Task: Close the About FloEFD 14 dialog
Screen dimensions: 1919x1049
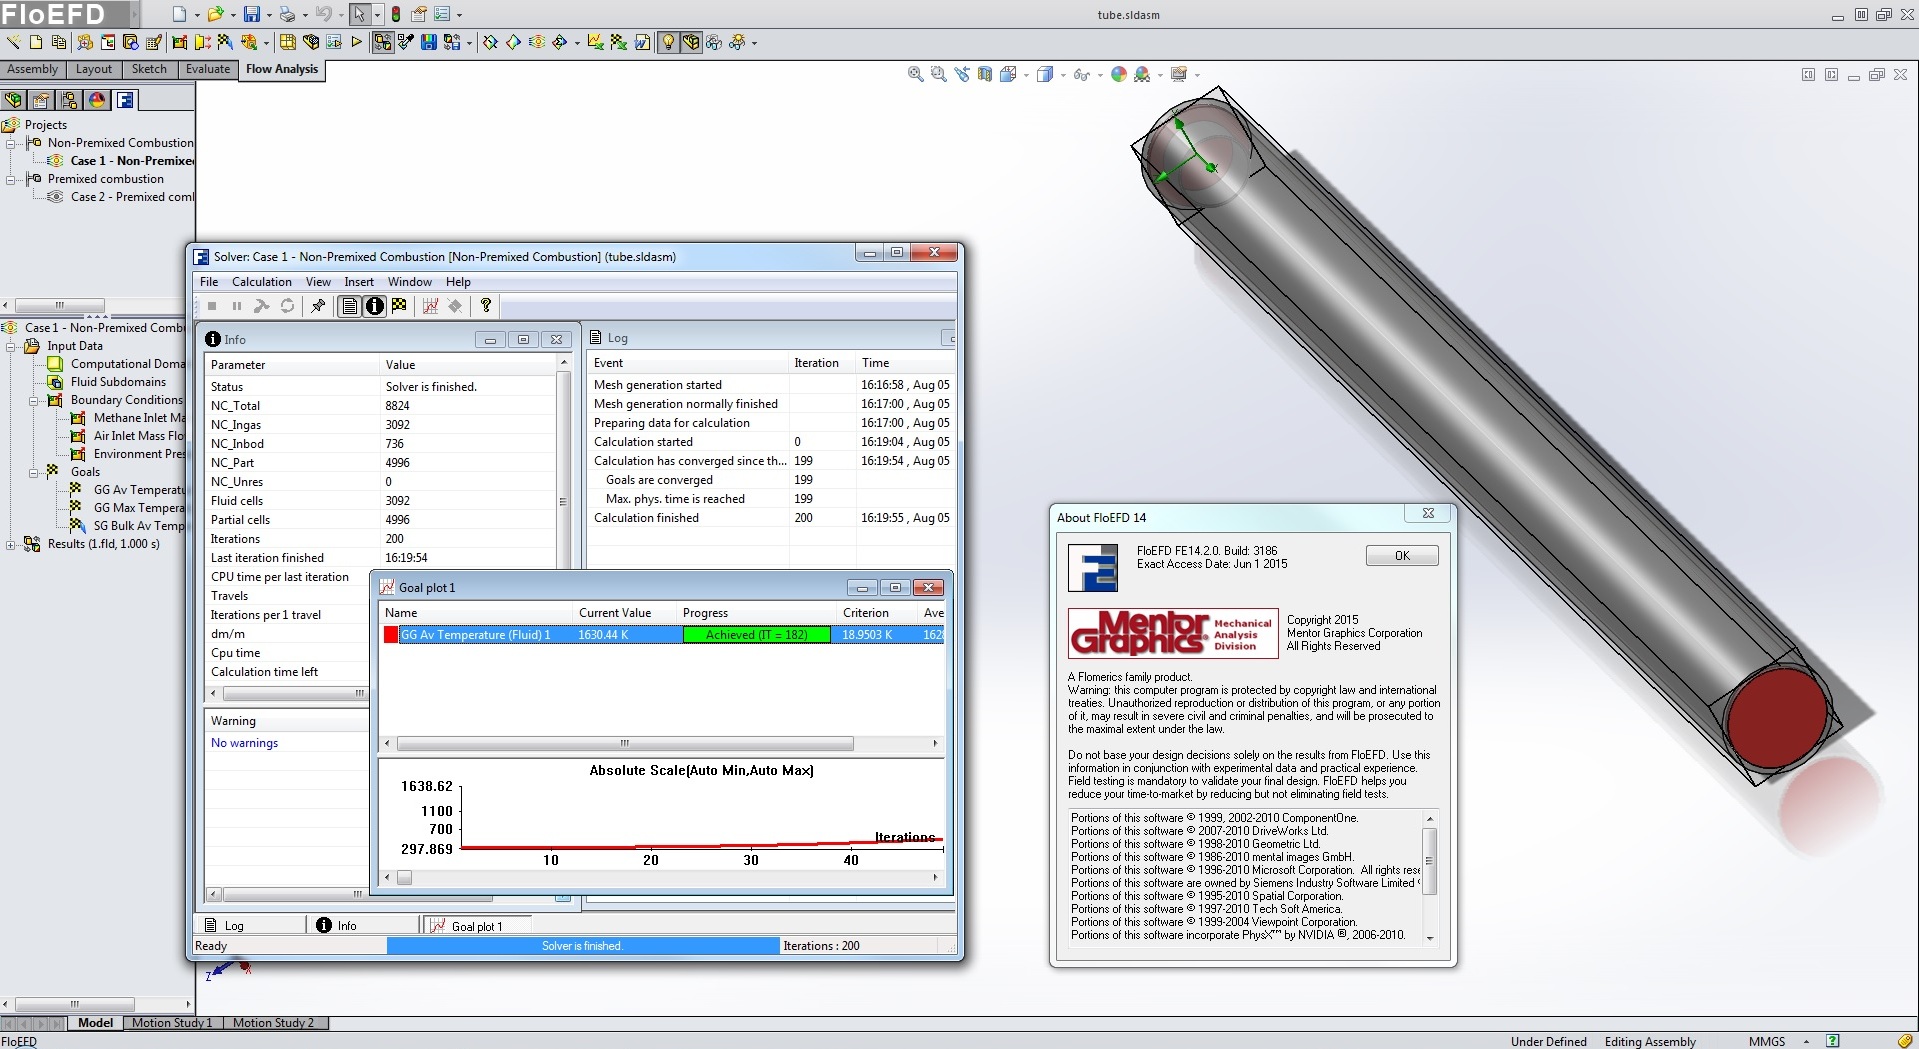Action: coord(1428,513)
